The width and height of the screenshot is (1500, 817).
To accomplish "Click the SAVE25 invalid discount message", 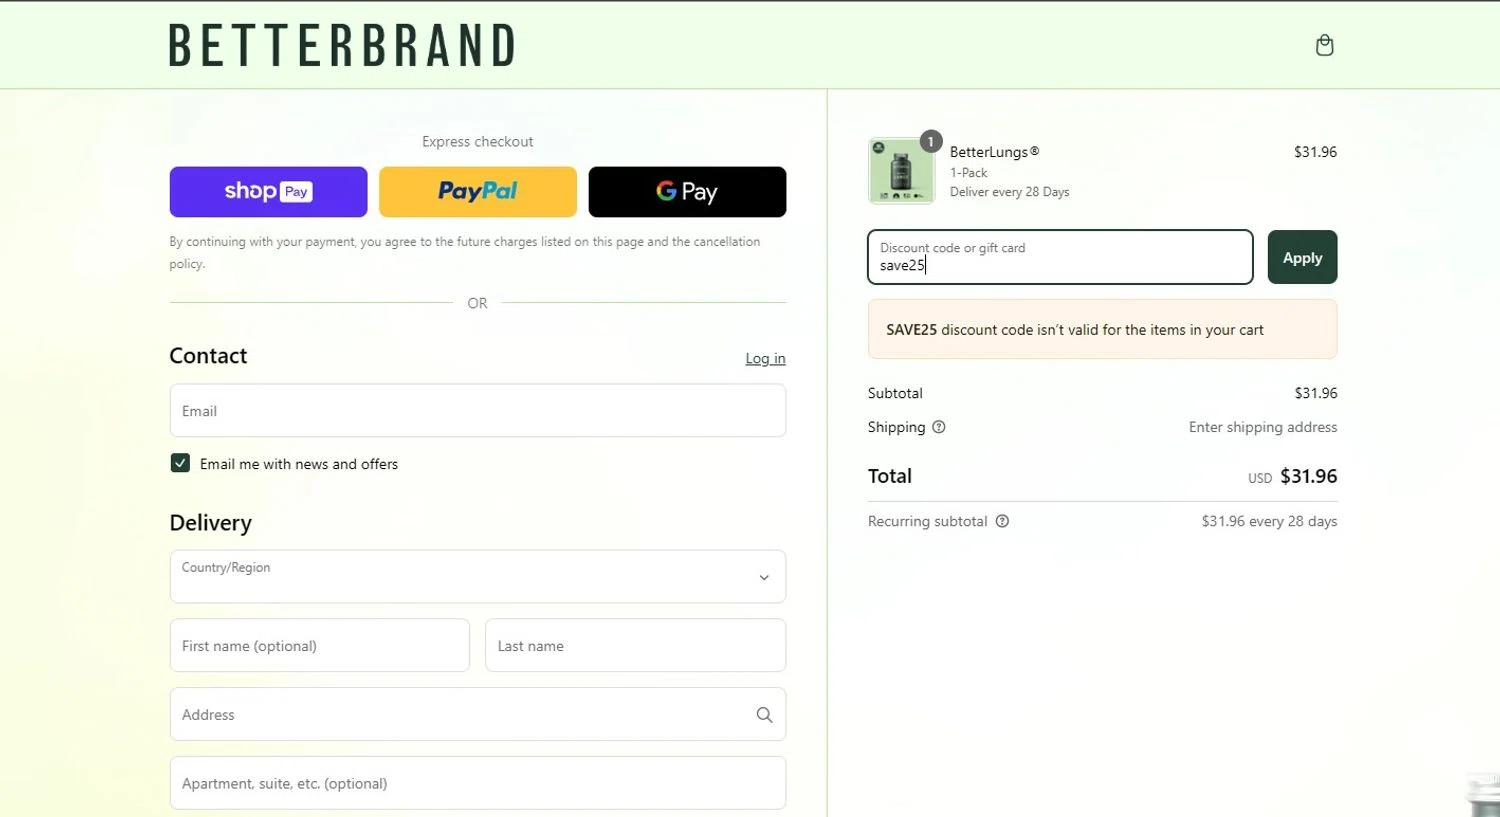I will (1102, 329).
